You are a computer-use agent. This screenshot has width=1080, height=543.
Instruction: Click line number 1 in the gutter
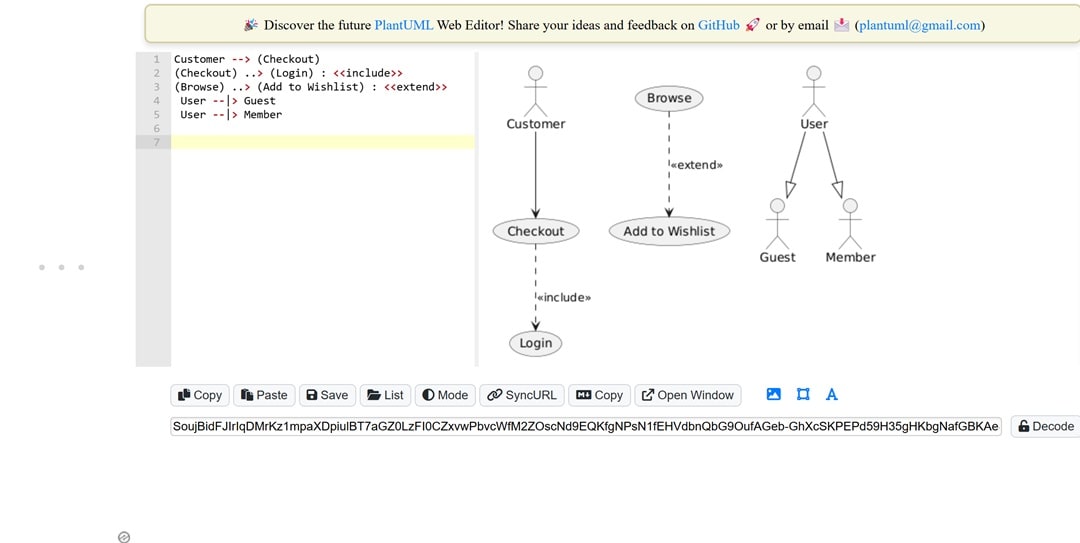[156, 59]
